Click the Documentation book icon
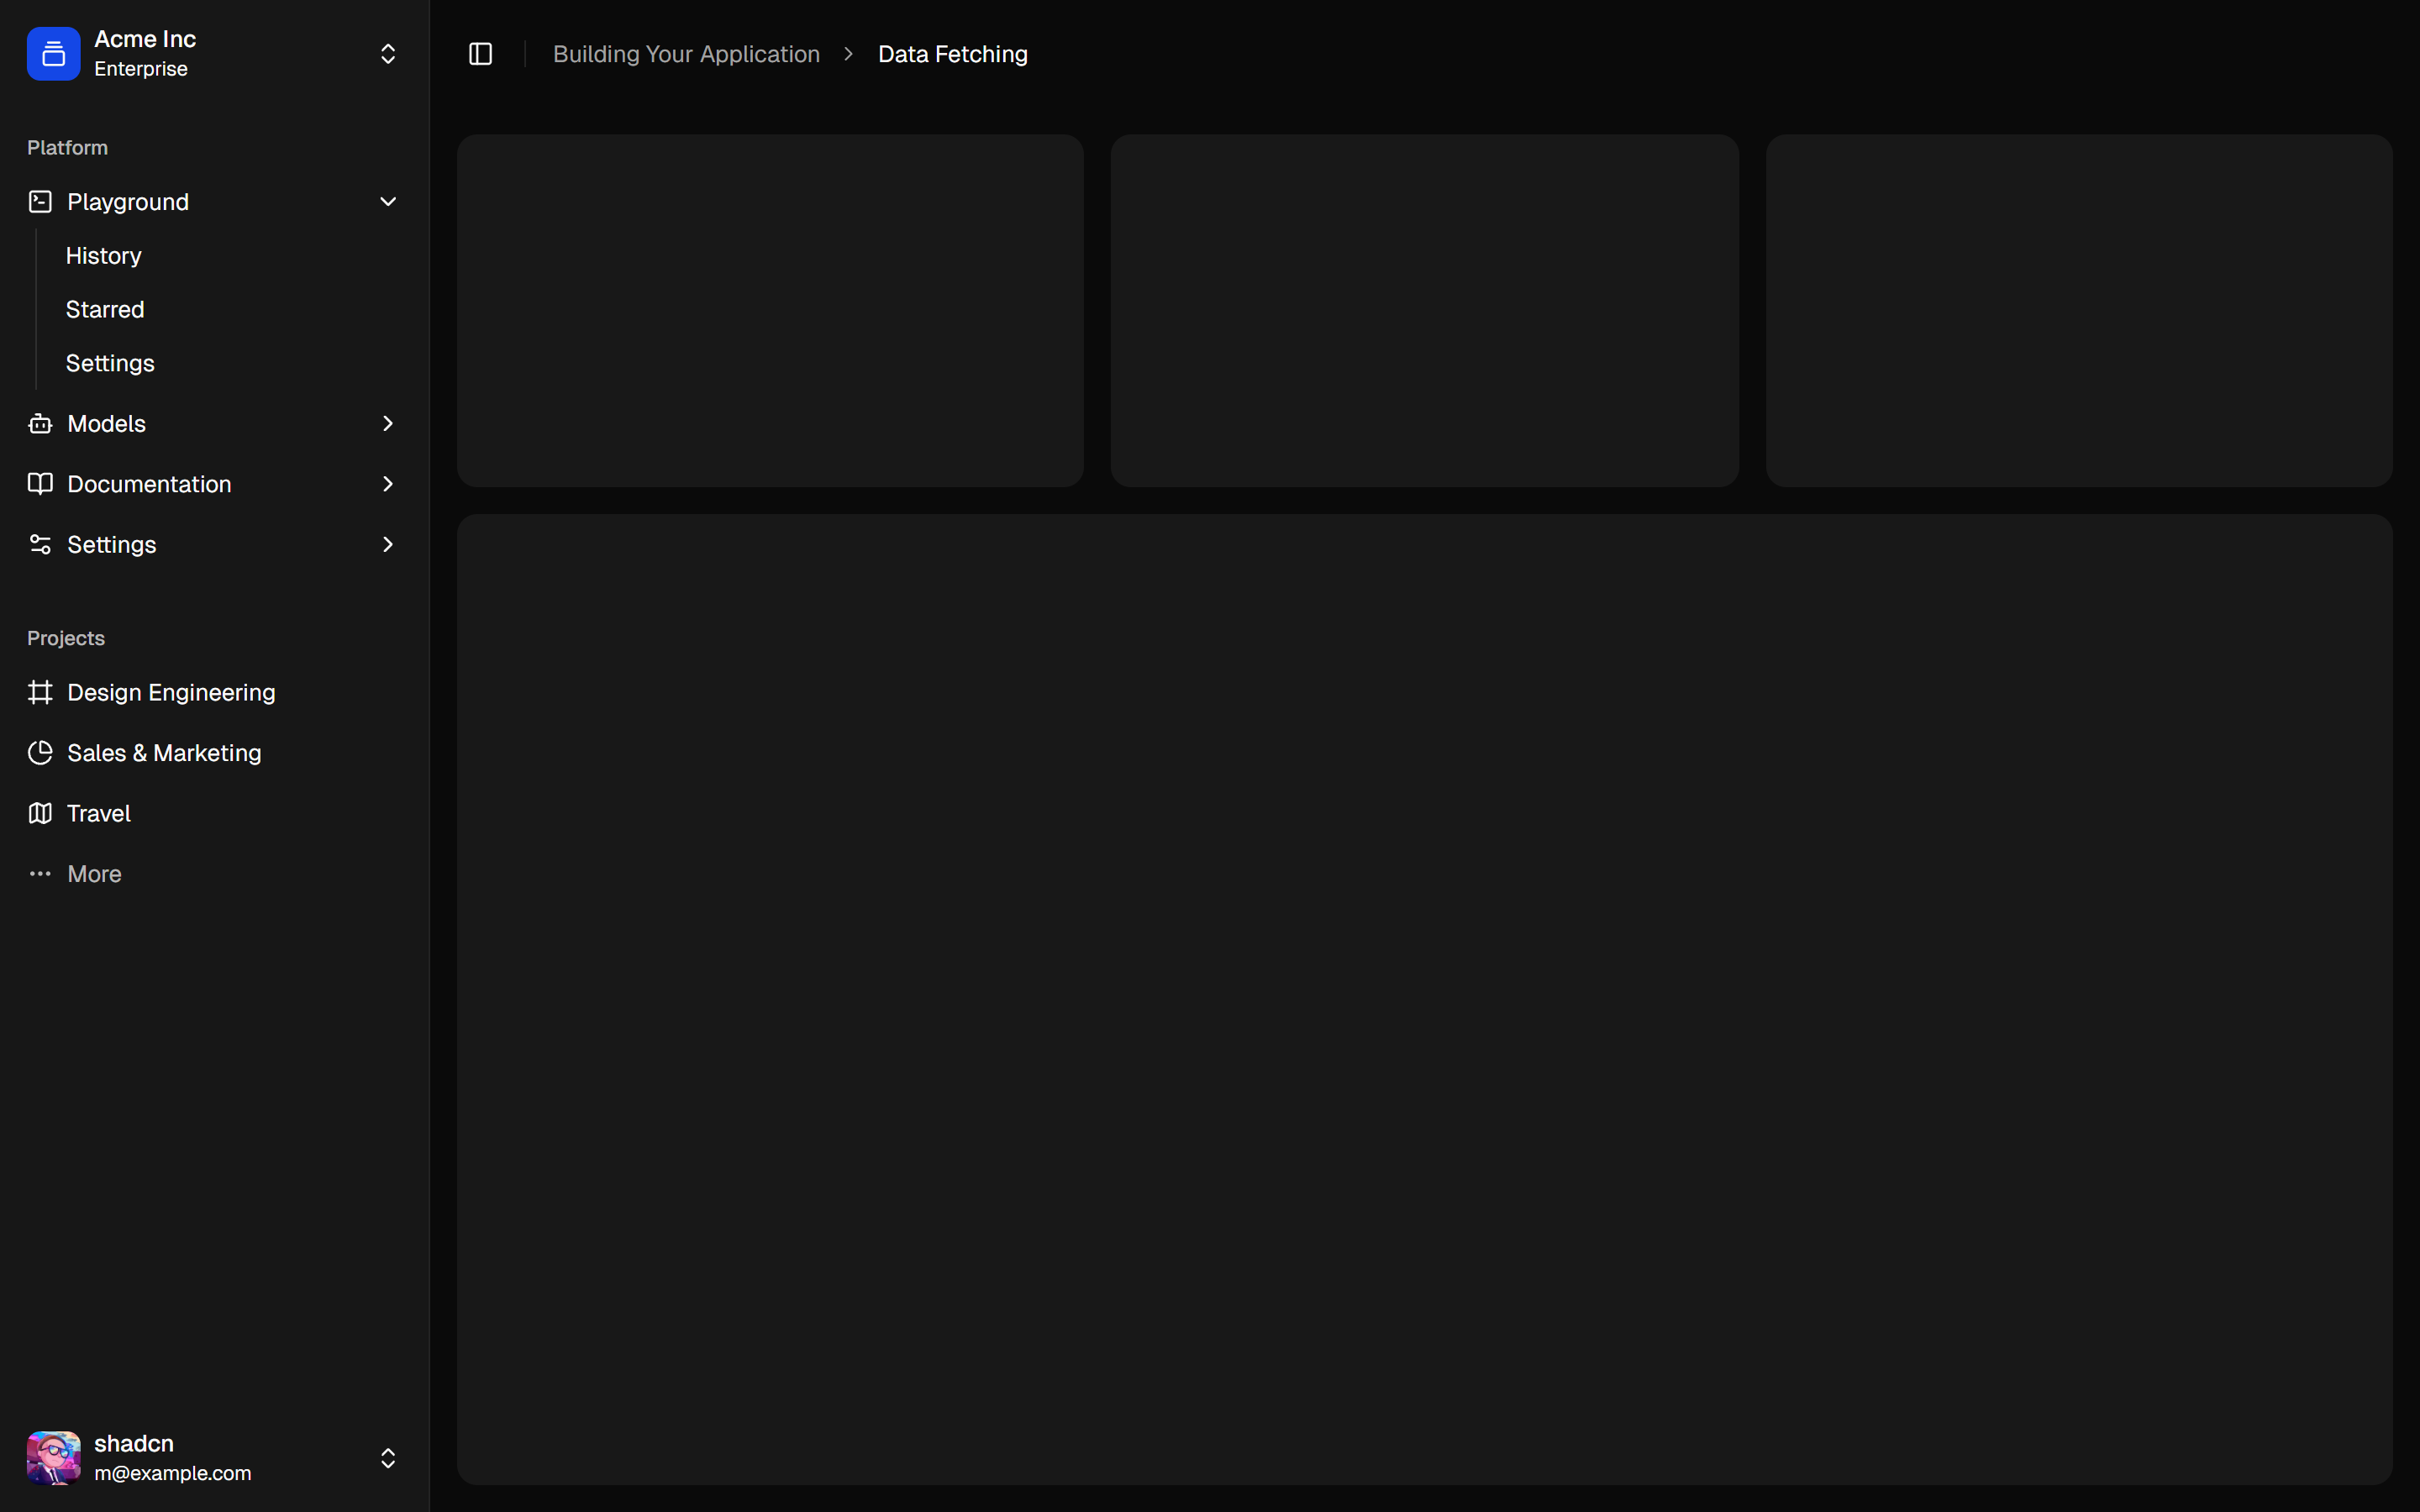Viewport: 2420px width, 1512px height. pyautogui.click(x=40, y=484)
